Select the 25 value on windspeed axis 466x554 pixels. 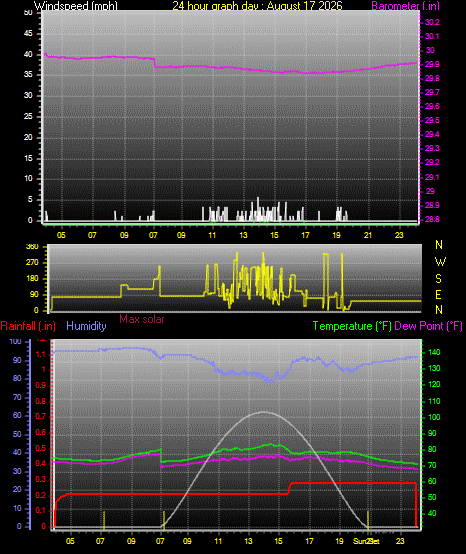[28, 116]
